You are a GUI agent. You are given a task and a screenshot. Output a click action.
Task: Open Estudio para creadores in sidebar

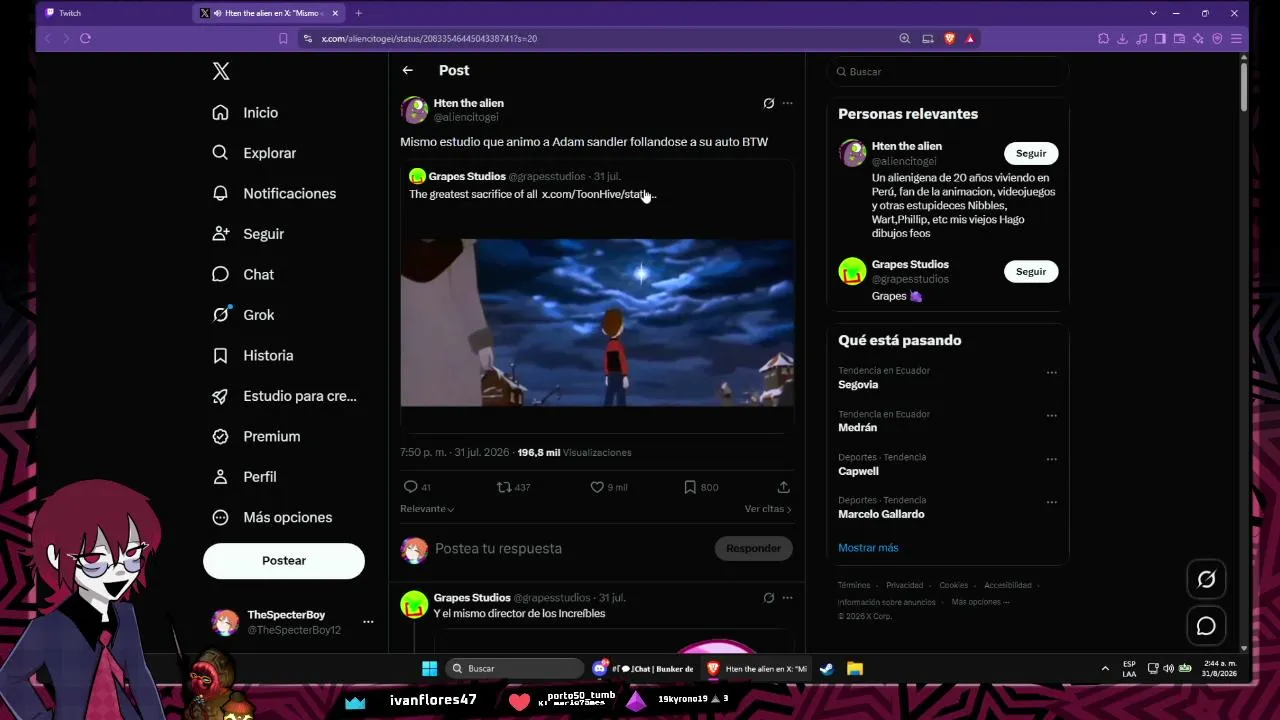pos(284,396)
